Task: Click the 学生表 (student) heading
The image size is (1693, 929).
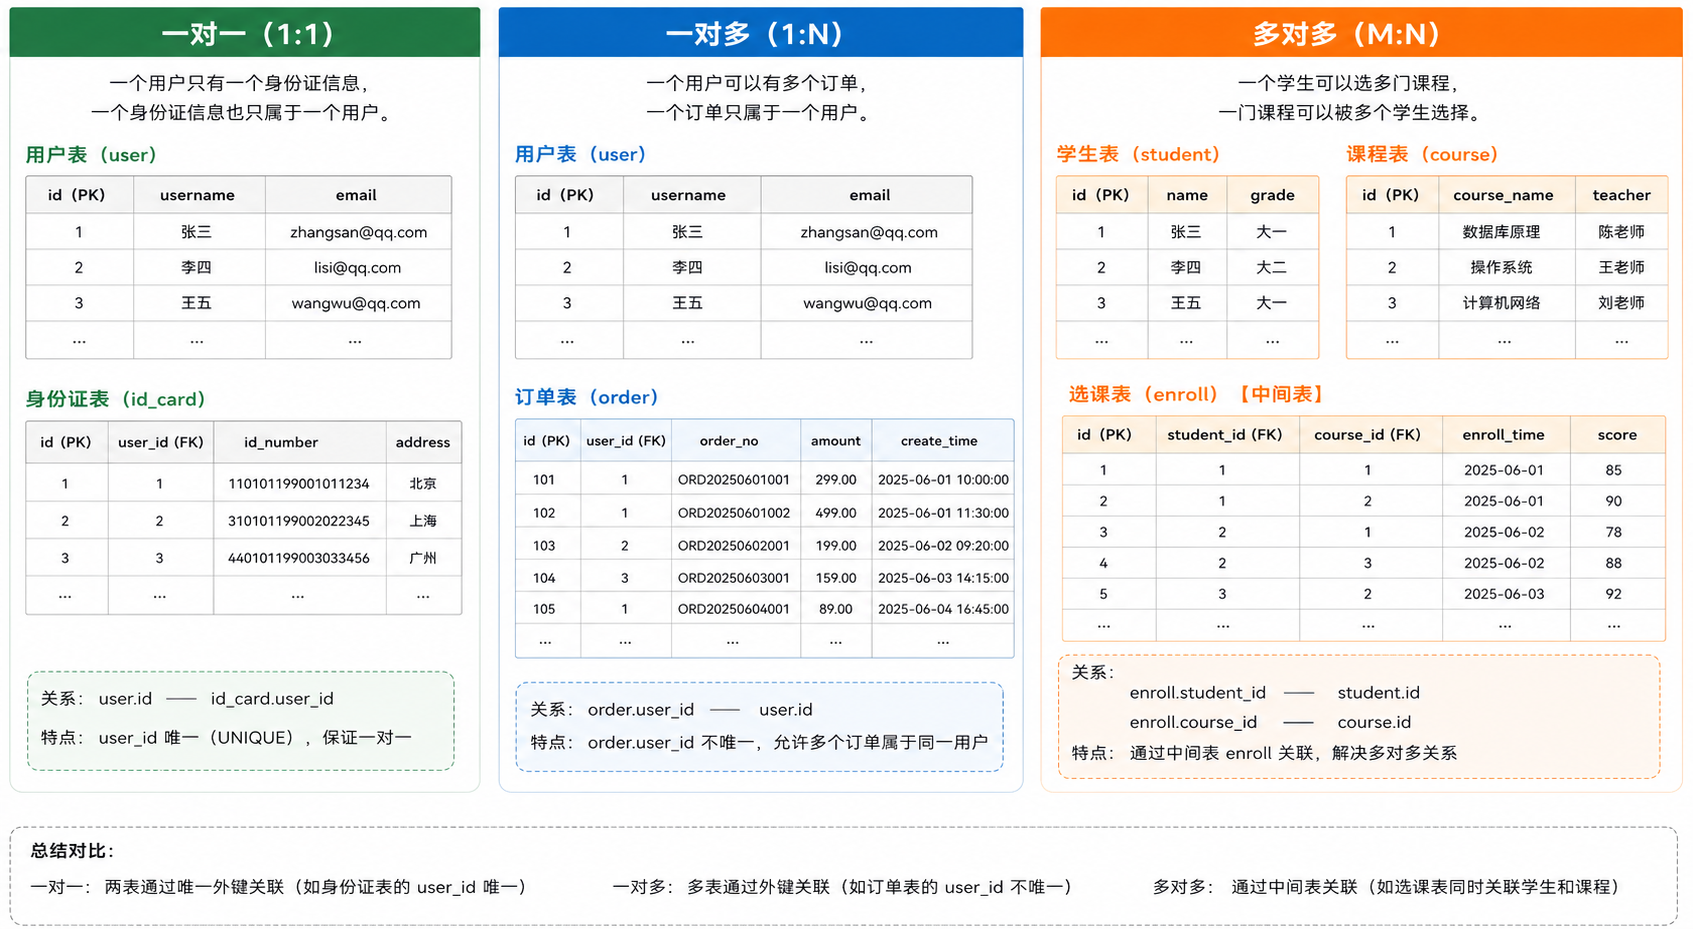Action: [1139, 154]
